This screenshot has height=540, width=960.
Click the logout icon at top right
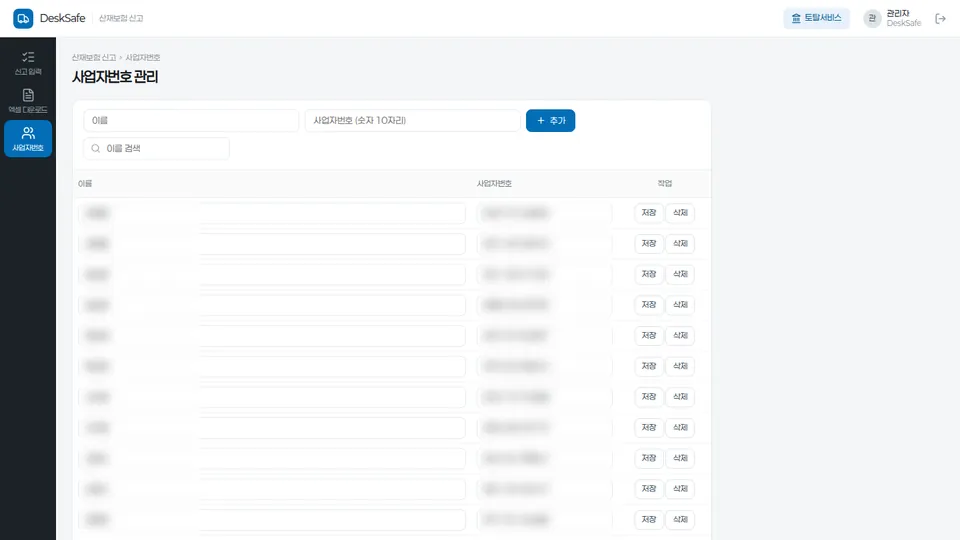pos(940,19)
